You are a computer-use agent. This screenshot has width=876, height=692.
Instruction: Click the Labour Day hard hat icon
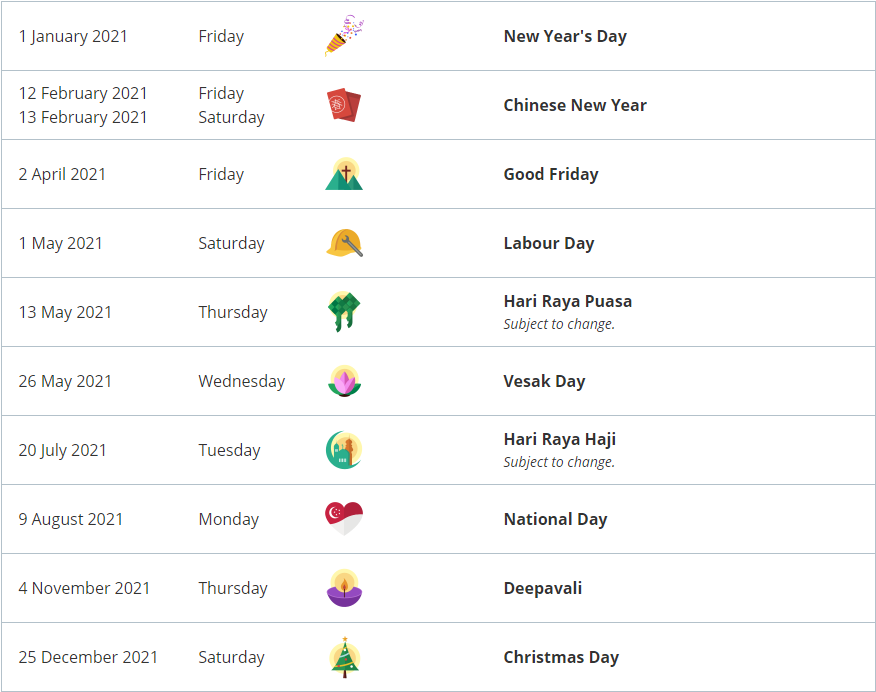coord(344,243)
